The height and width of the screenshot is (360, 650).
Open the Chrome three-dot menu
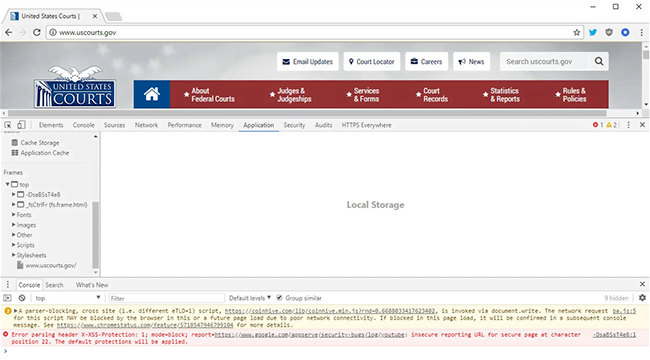click(641, 32)
